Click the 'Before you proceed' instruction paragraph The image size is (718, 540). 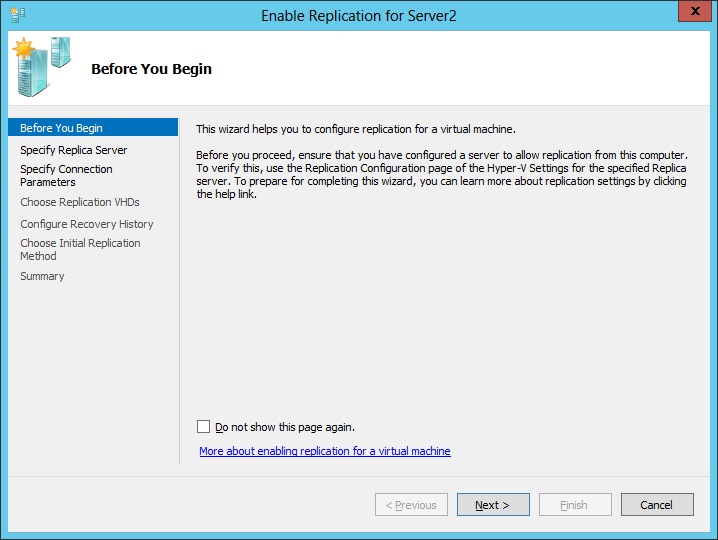(441, 175)
